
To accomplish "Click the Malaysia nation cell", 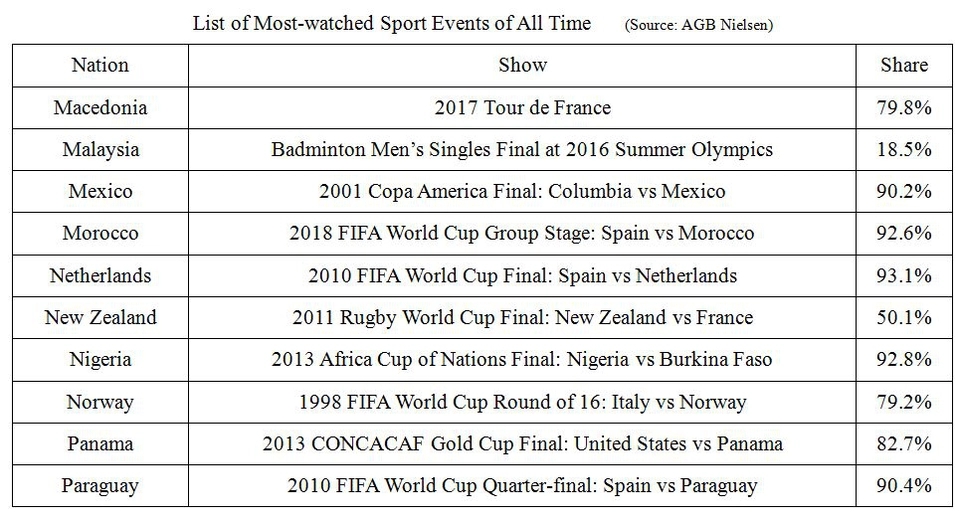I will click(100, 150).
